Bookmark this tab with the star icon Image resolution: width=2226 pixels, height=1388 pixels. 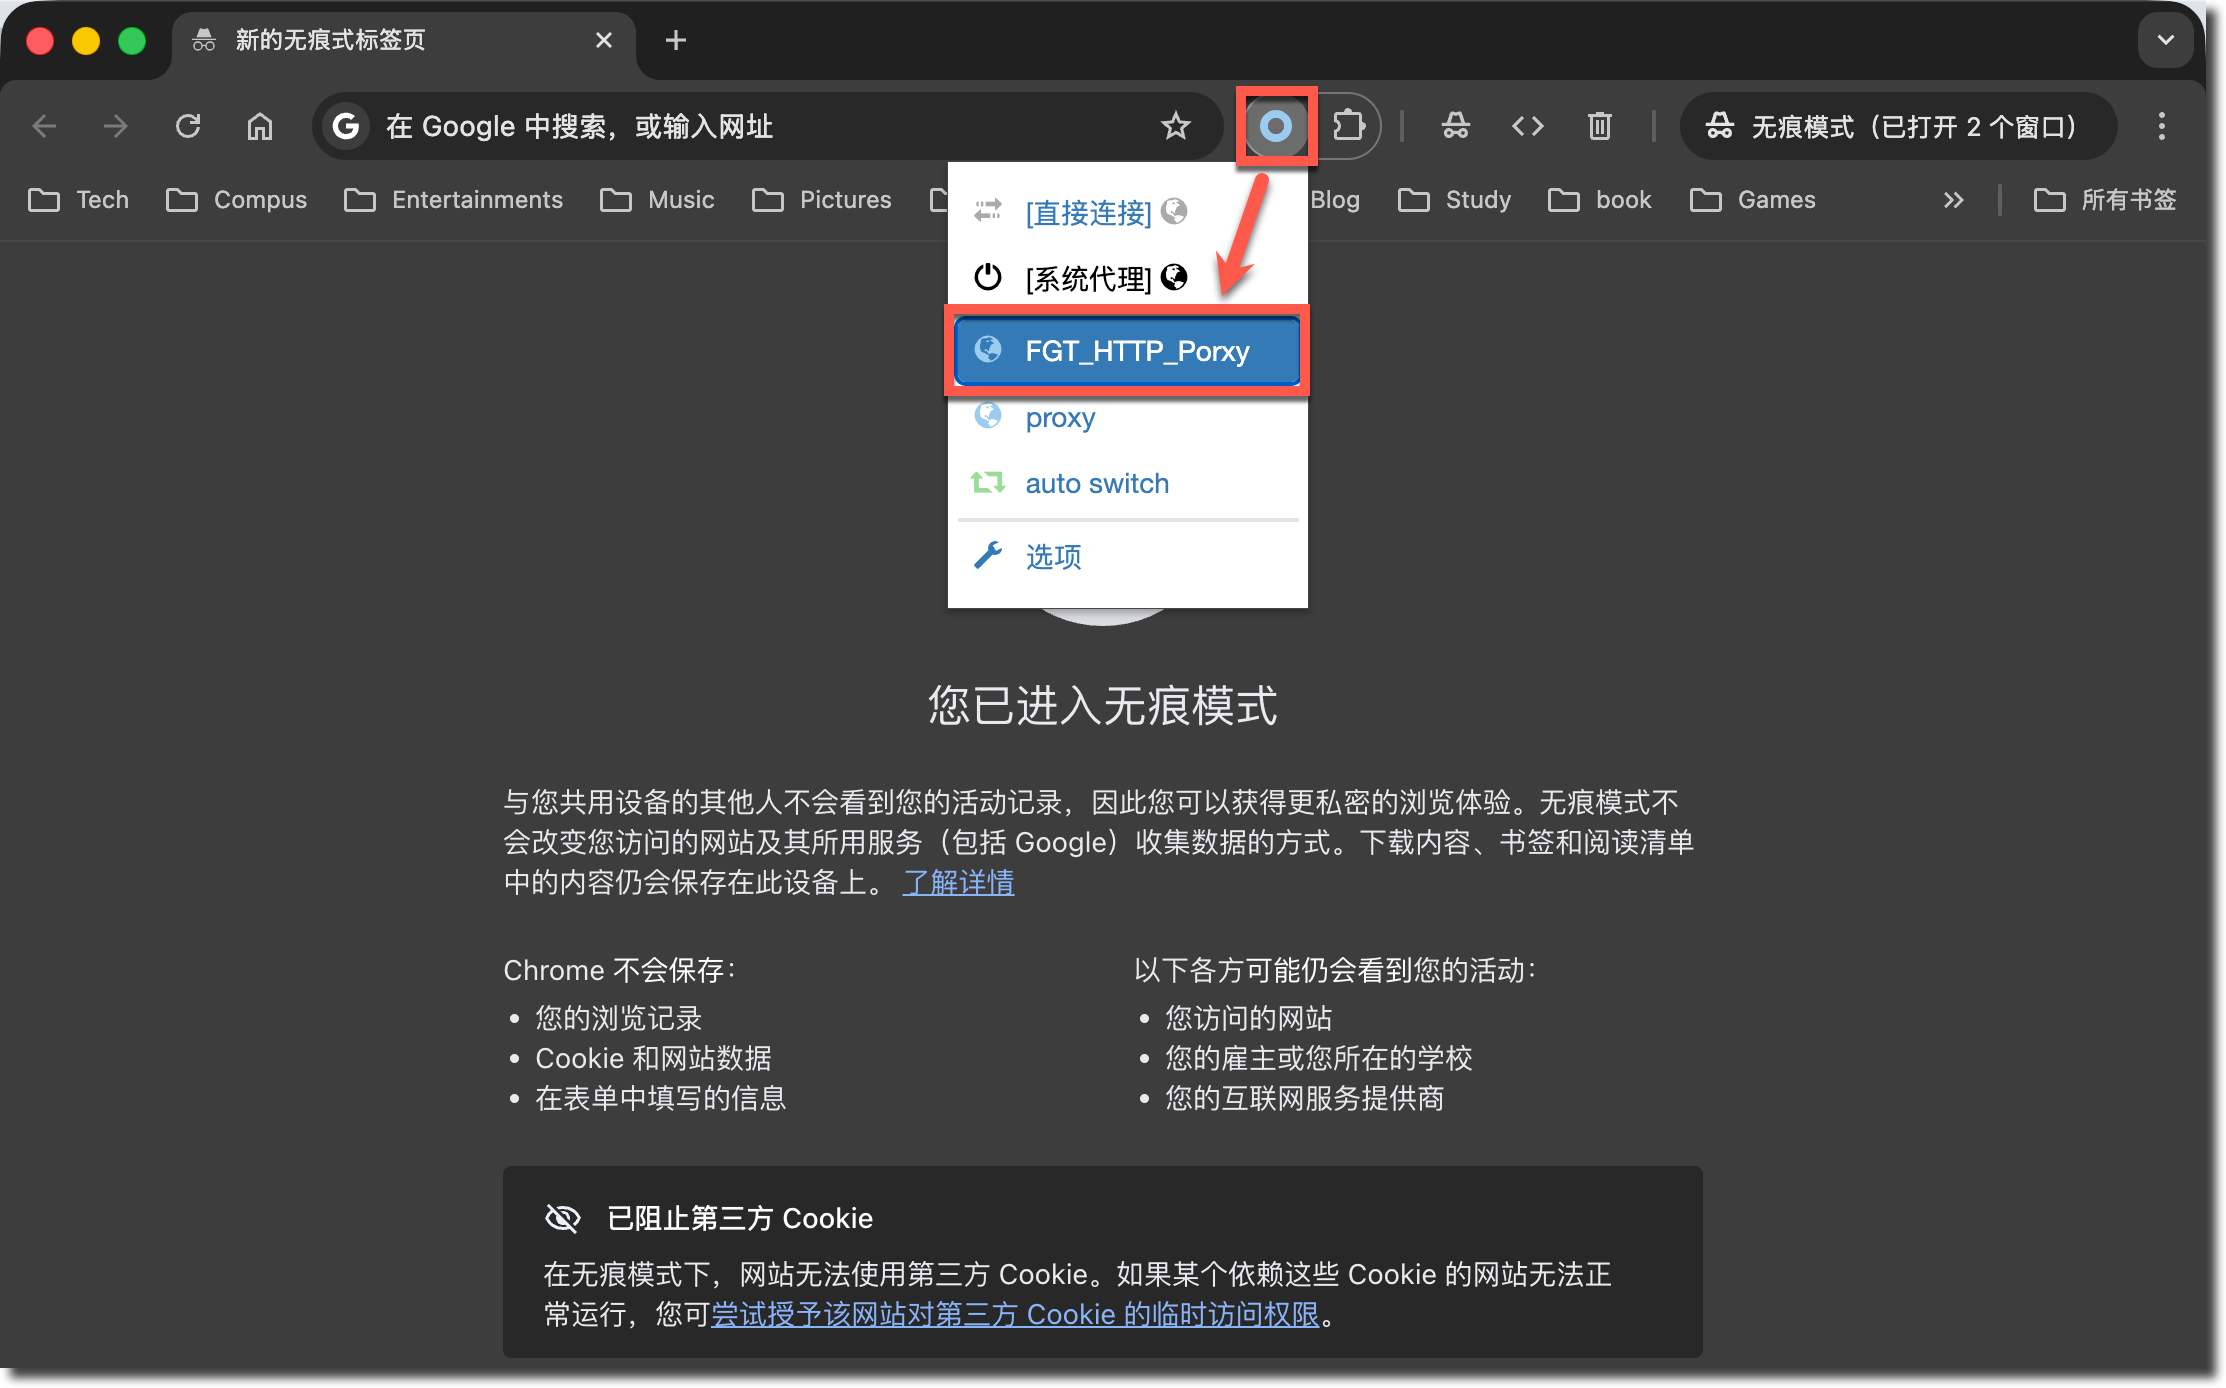pyautogui.click(x=1175, y=126)
